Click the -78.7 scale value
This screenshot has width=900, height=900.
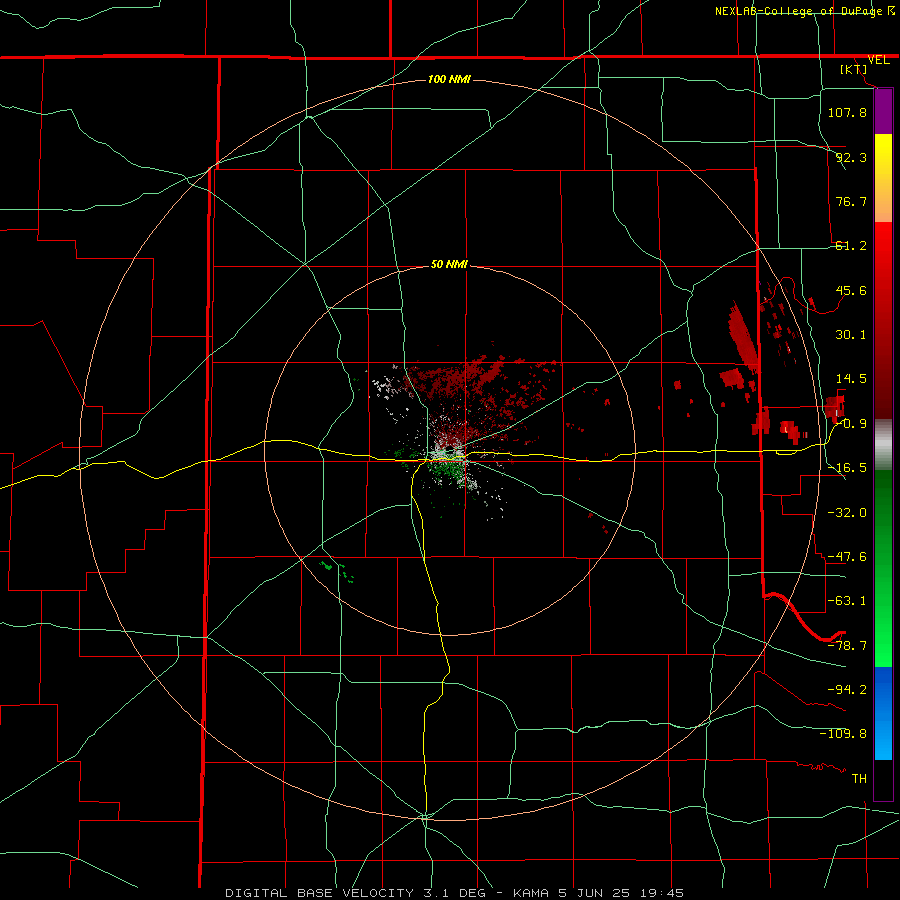click(847, 646)
